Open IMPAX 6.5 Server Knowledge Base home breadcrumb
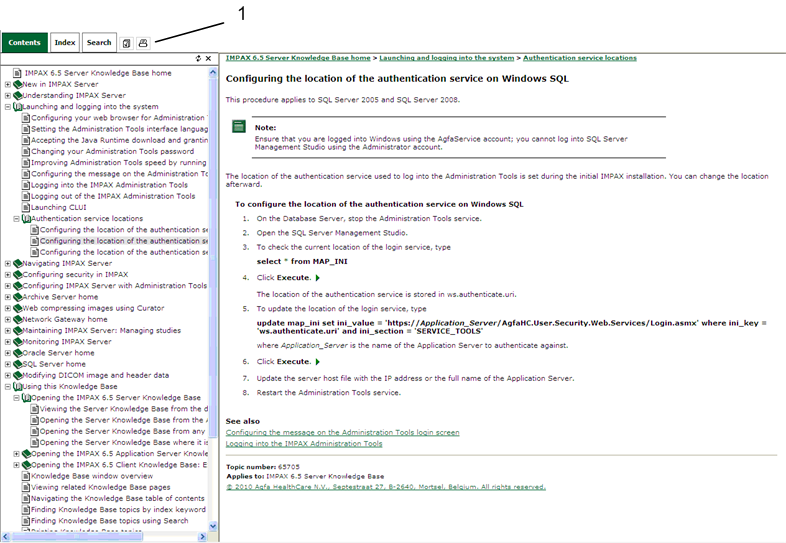The image size is (786, 543). 298,58
